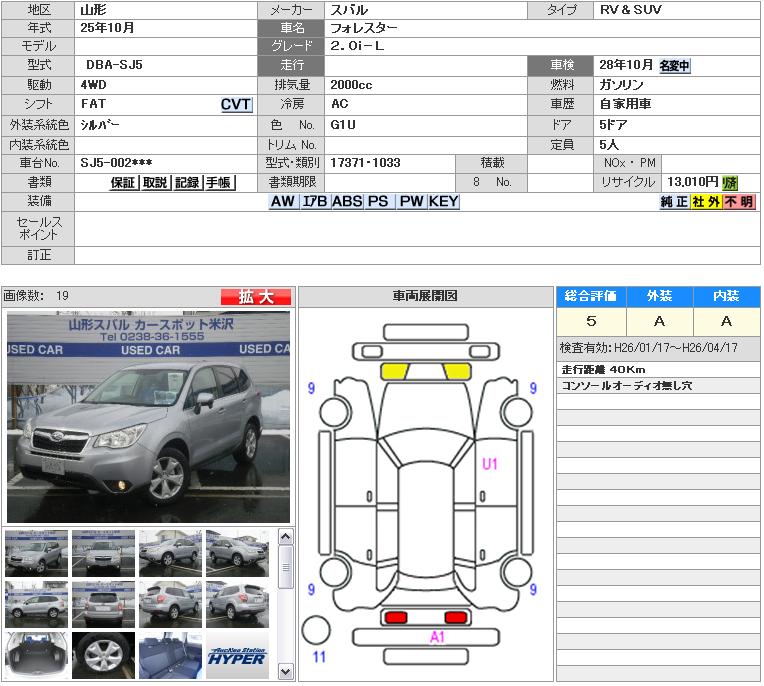Image resolution: width=764 pixels, height=686 pixels.
Task: Click the ABS equipment badge
Action: point(347,202)
